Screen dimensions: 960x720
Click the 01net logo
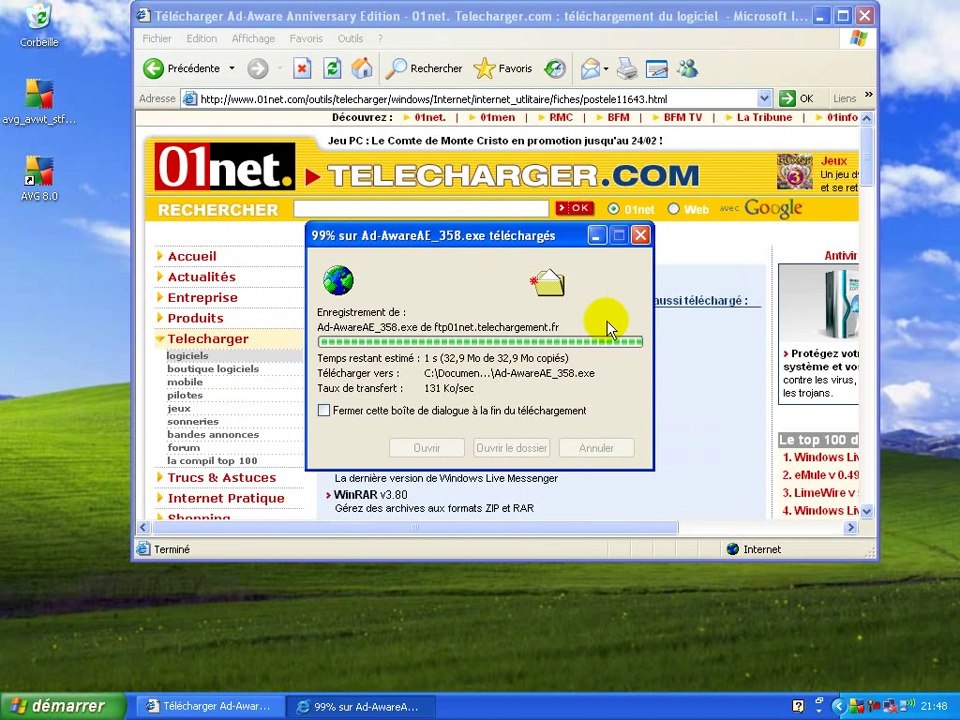(225, 167)
